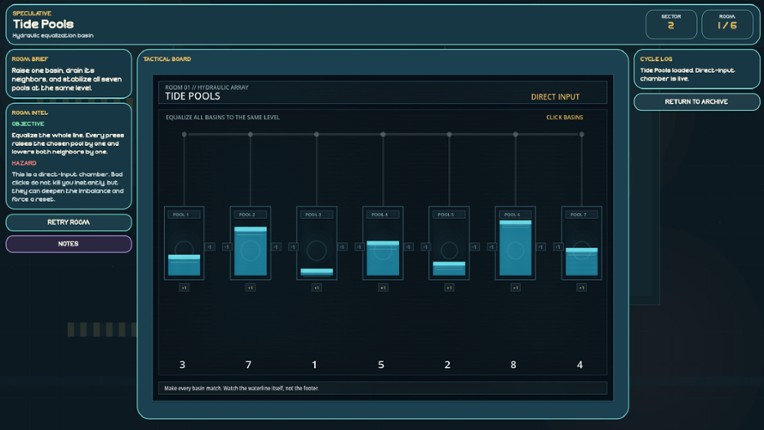The height and width of the screenshot is (430, 764).
Task: Click the Room 1/6 counter
Action: [x=727, y=24]
